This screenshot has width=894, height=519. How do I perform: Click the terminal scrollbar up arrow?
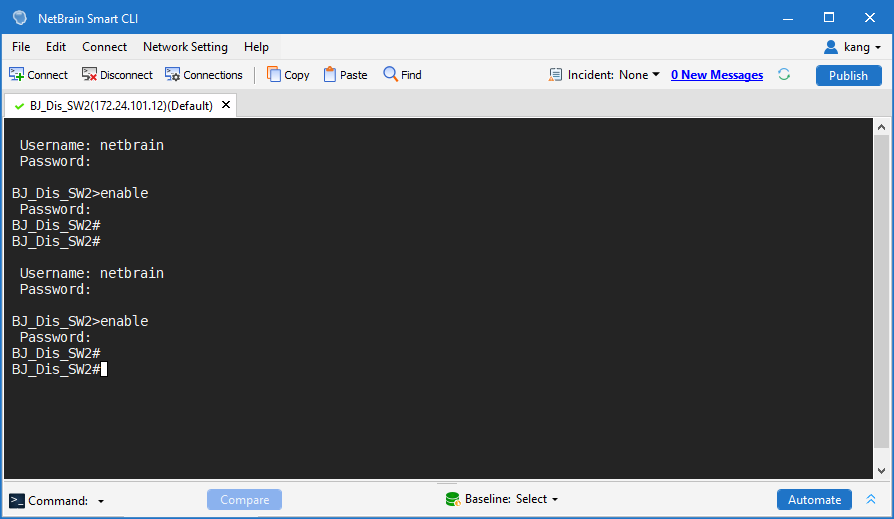(881, 127)
